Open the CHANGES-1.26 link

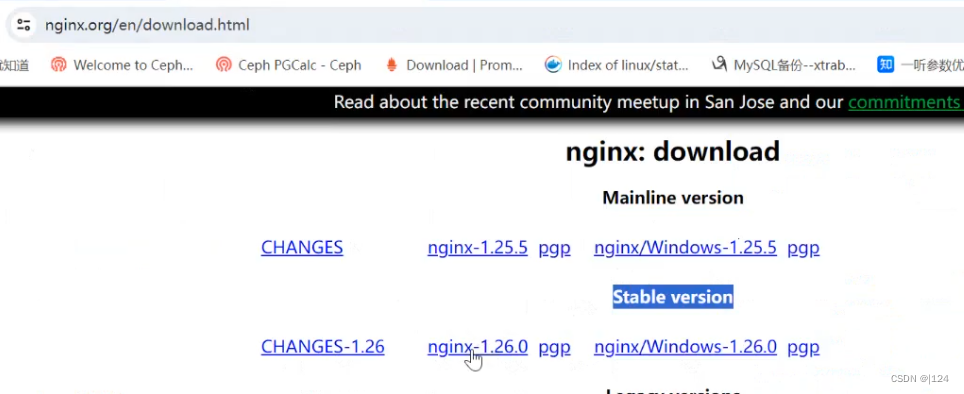tap(323, 347)
